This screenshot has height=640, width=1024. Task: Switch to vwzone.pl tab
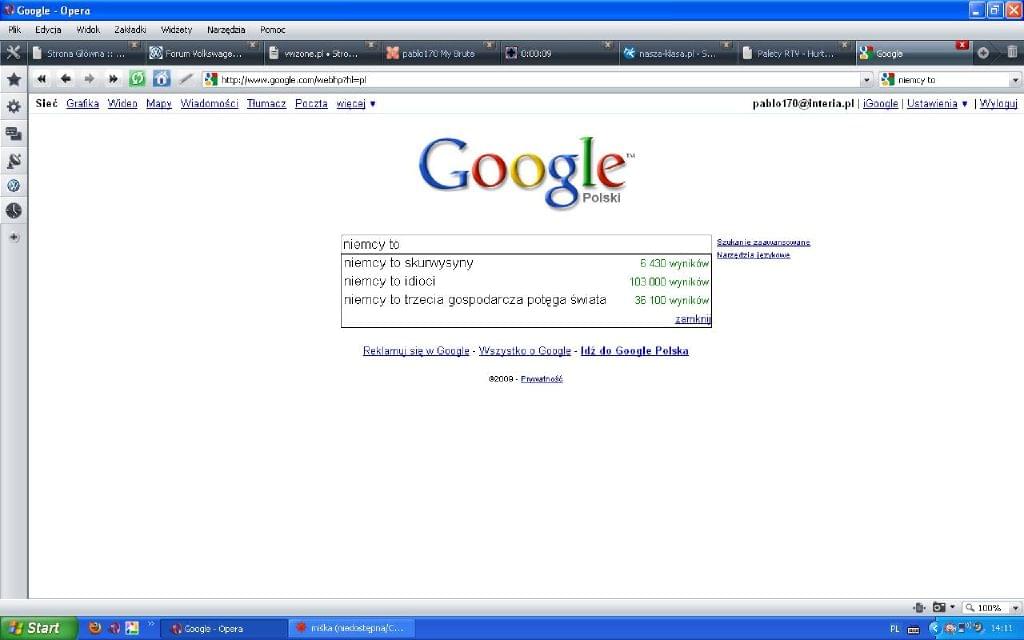point(321,54)
